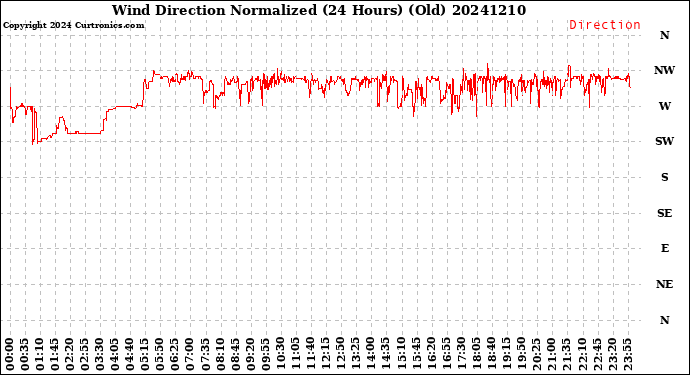Screen dimensions: 690x375
Task: Click the 'Copyright 2024 Curtronics.com' text
Action: coord(73,26)
